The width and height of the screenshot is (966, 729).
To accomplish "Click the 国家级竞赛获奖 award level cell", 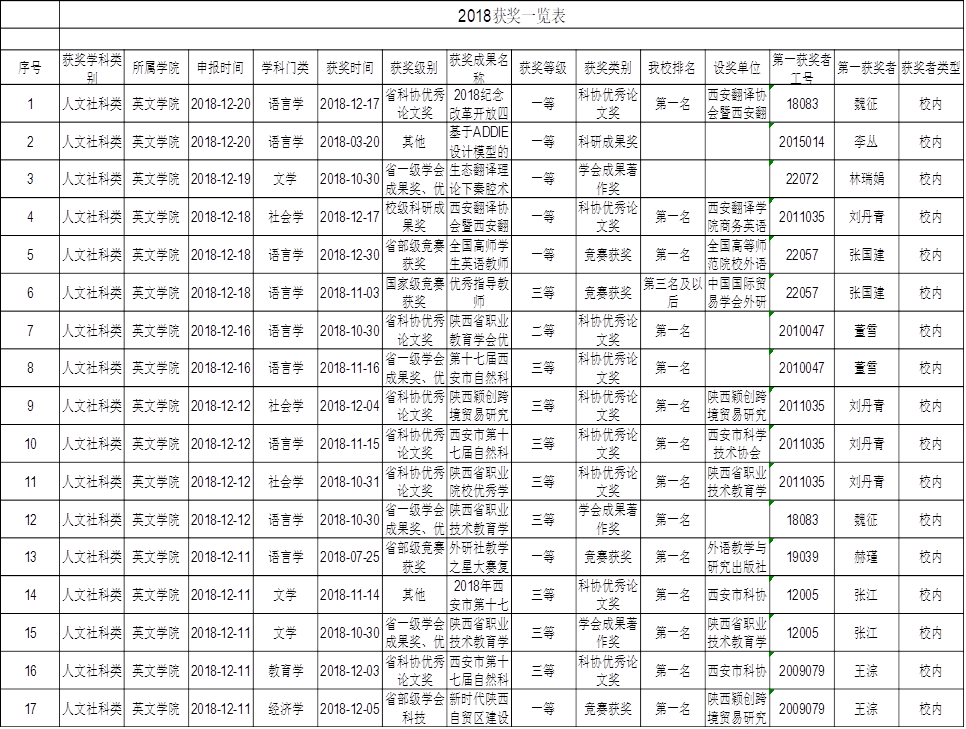I will coord(414,293).
